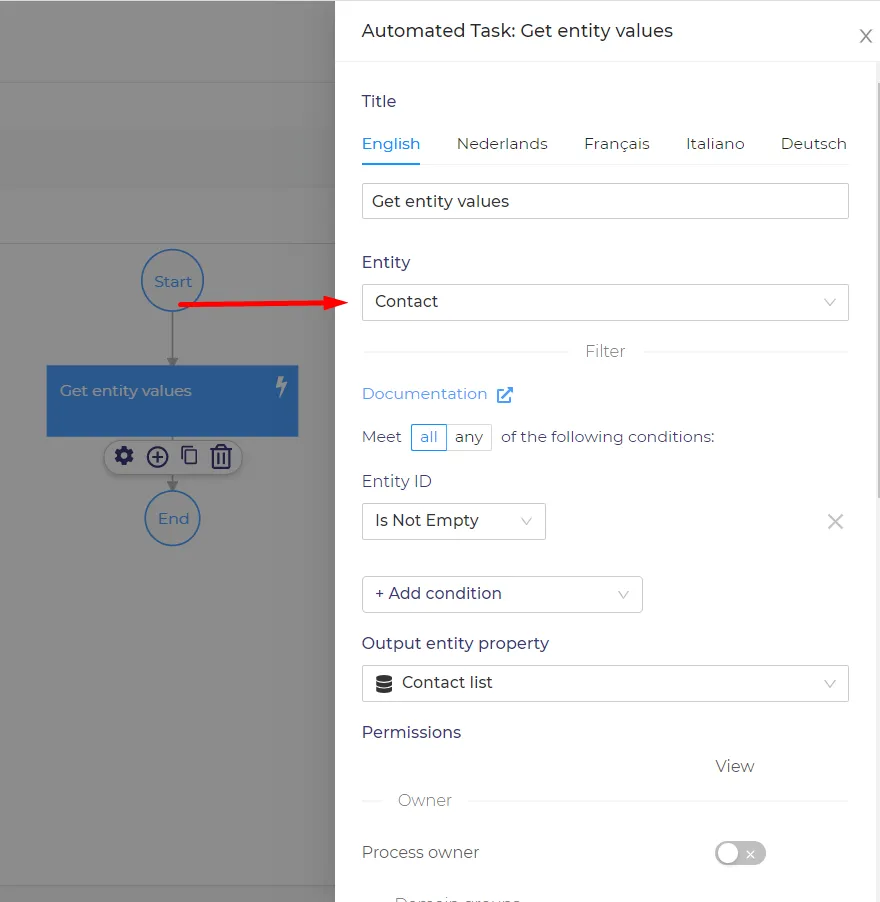This screenshot has width=880, height=902.
Task: Select the 'Get entity values' task block
Action: pos(173,400)
